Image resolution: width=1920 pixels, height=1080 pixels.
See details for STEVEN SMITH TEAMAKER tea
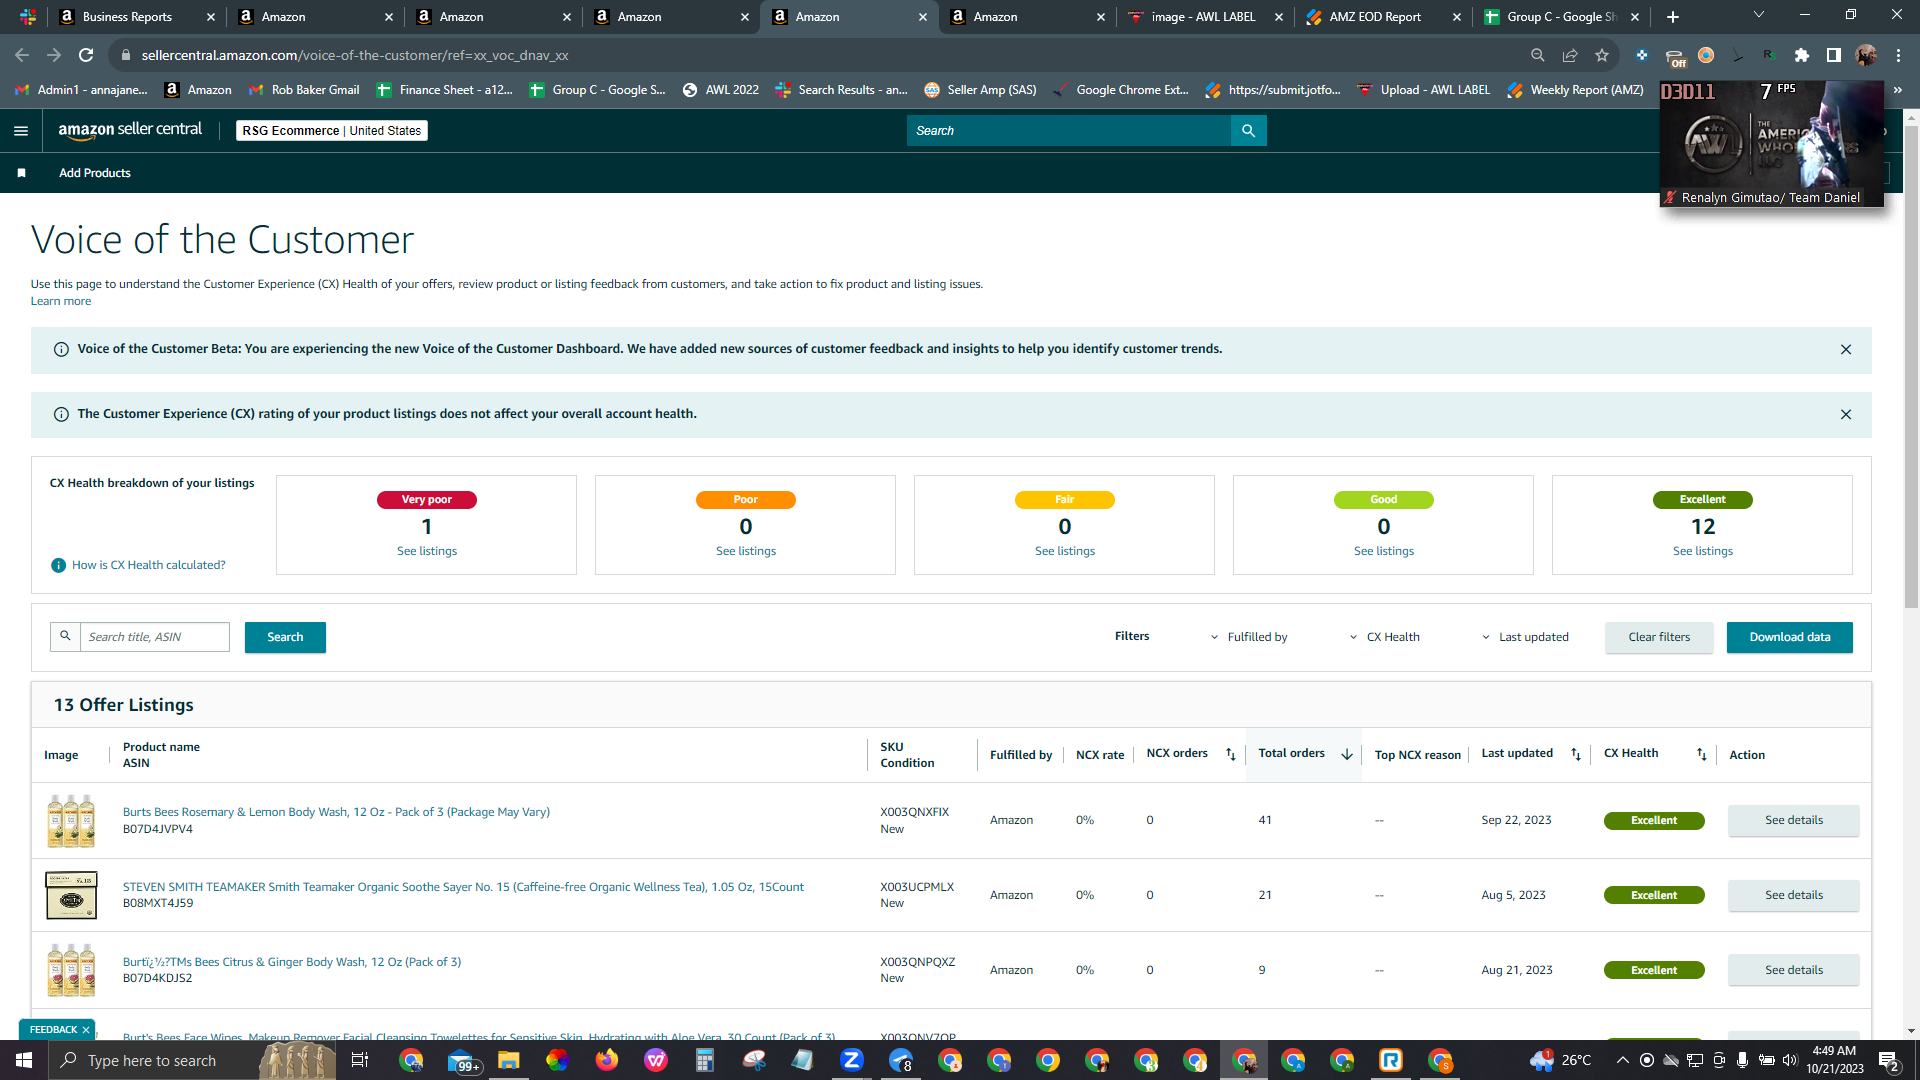pos(1794,896)
